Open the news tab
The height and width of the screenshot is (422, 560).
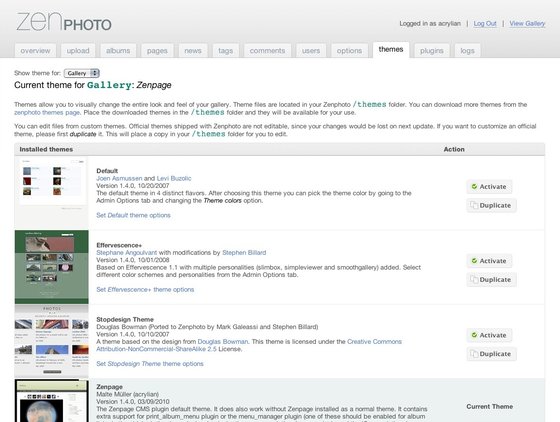coord(193,51)
